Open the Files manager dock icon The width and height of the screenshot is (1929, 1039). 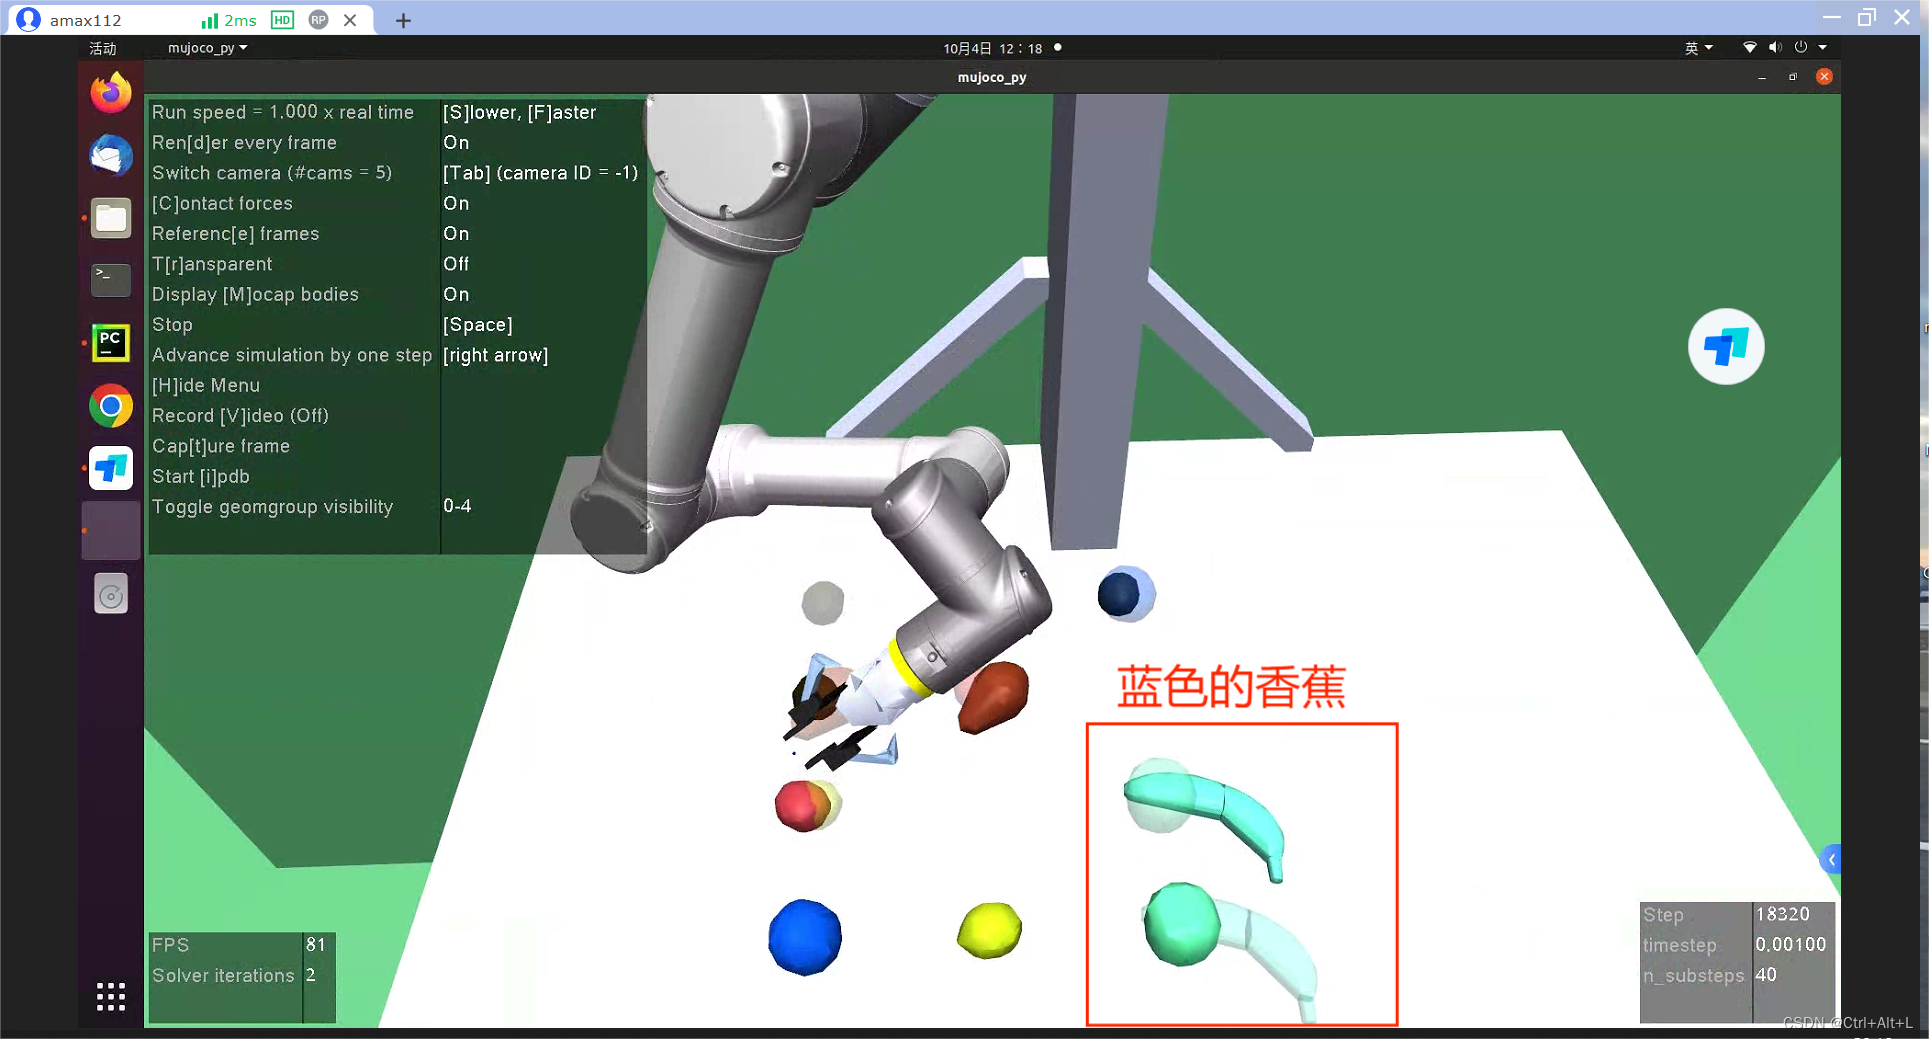(111, 218)
